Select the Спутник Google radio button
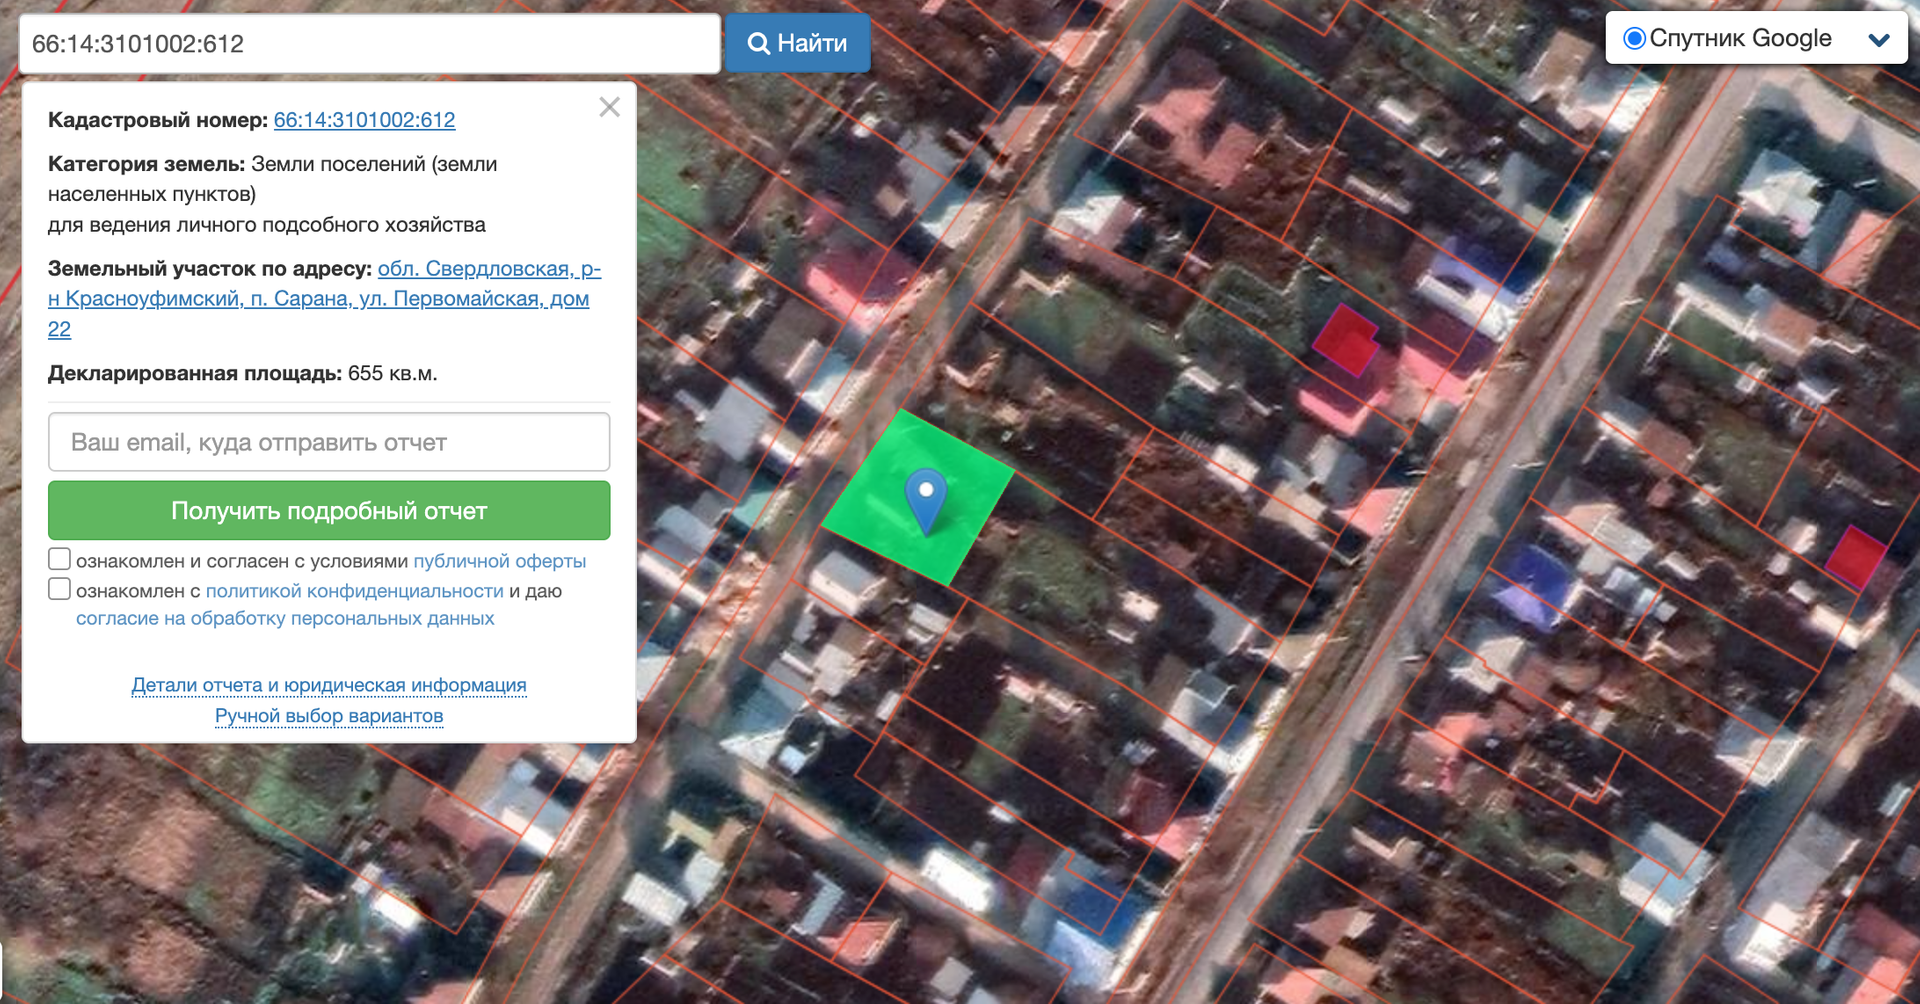The height and width of the screenshot is (1004, 1920). 1635,39
